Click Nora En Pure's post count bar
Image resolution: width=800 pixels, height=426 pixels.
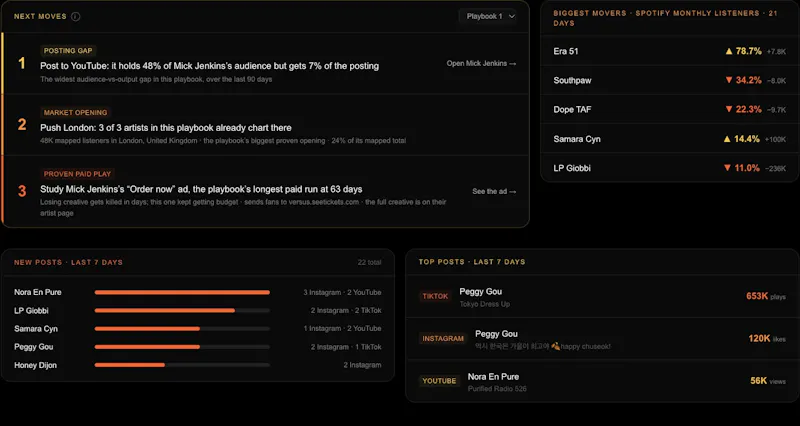pyautogui.click(x=182, y=292)
